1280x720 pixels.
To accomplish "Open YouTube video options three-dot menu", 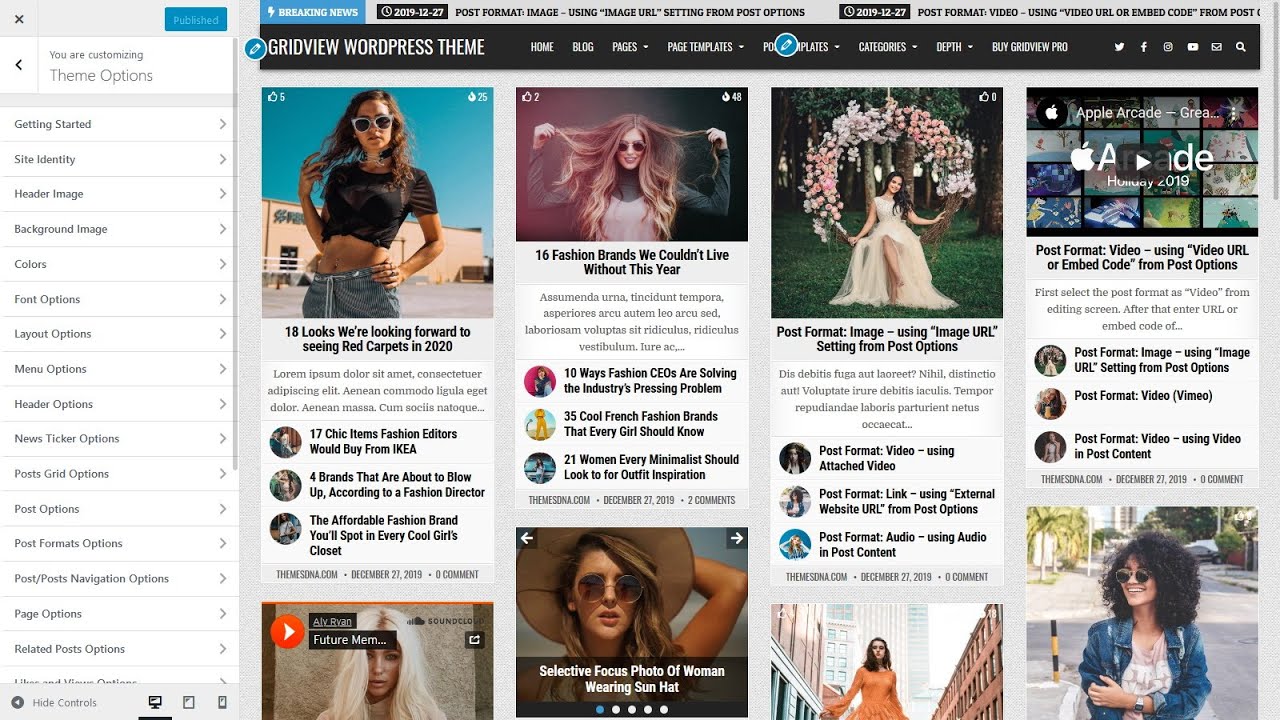I will tap(1234, 113).
